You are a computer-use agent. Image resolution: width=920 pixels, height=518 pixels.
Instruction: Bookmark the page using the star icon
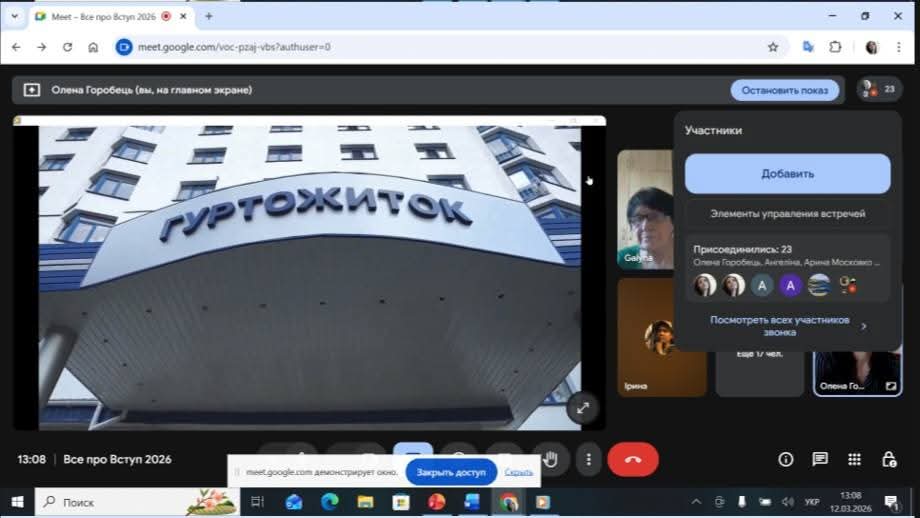[x=773, y=47]
